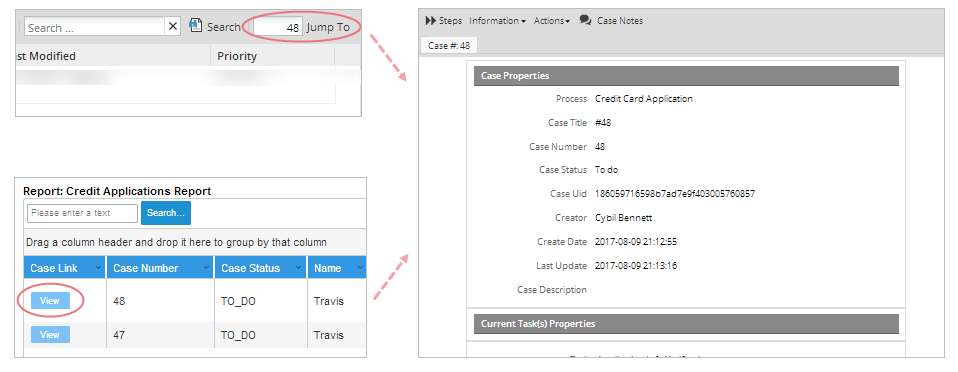Click creator name Cybil Bennett
Screen dimensions: 958x372
(x=624, y=217)
